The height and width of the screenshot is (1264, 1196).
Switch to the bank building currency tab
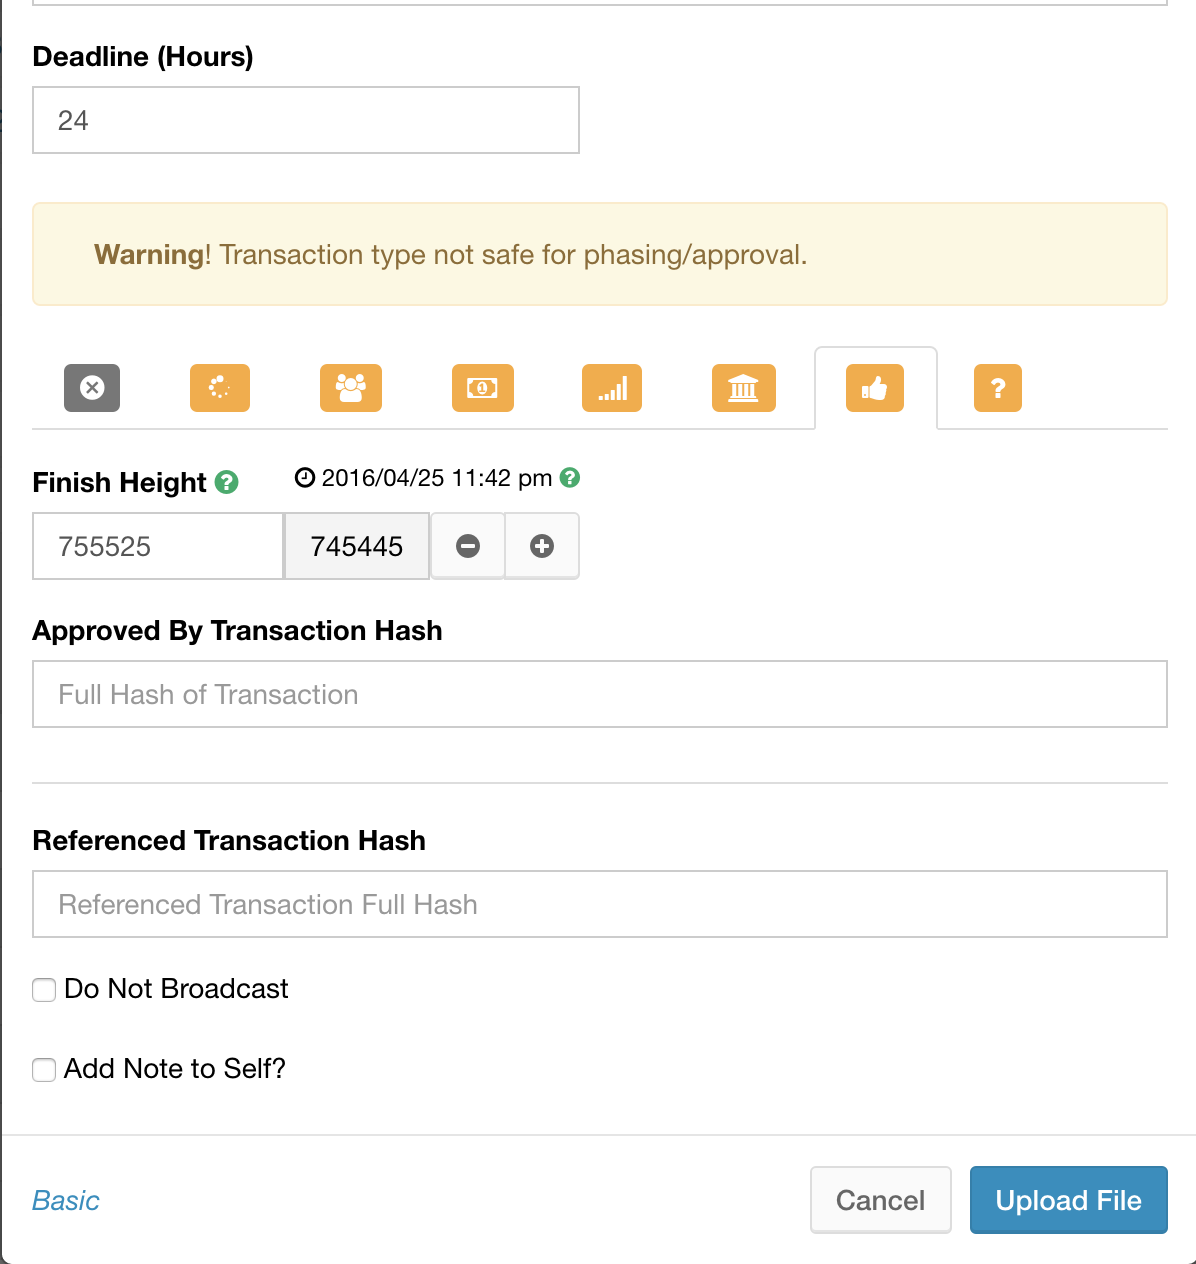point(743,388)
